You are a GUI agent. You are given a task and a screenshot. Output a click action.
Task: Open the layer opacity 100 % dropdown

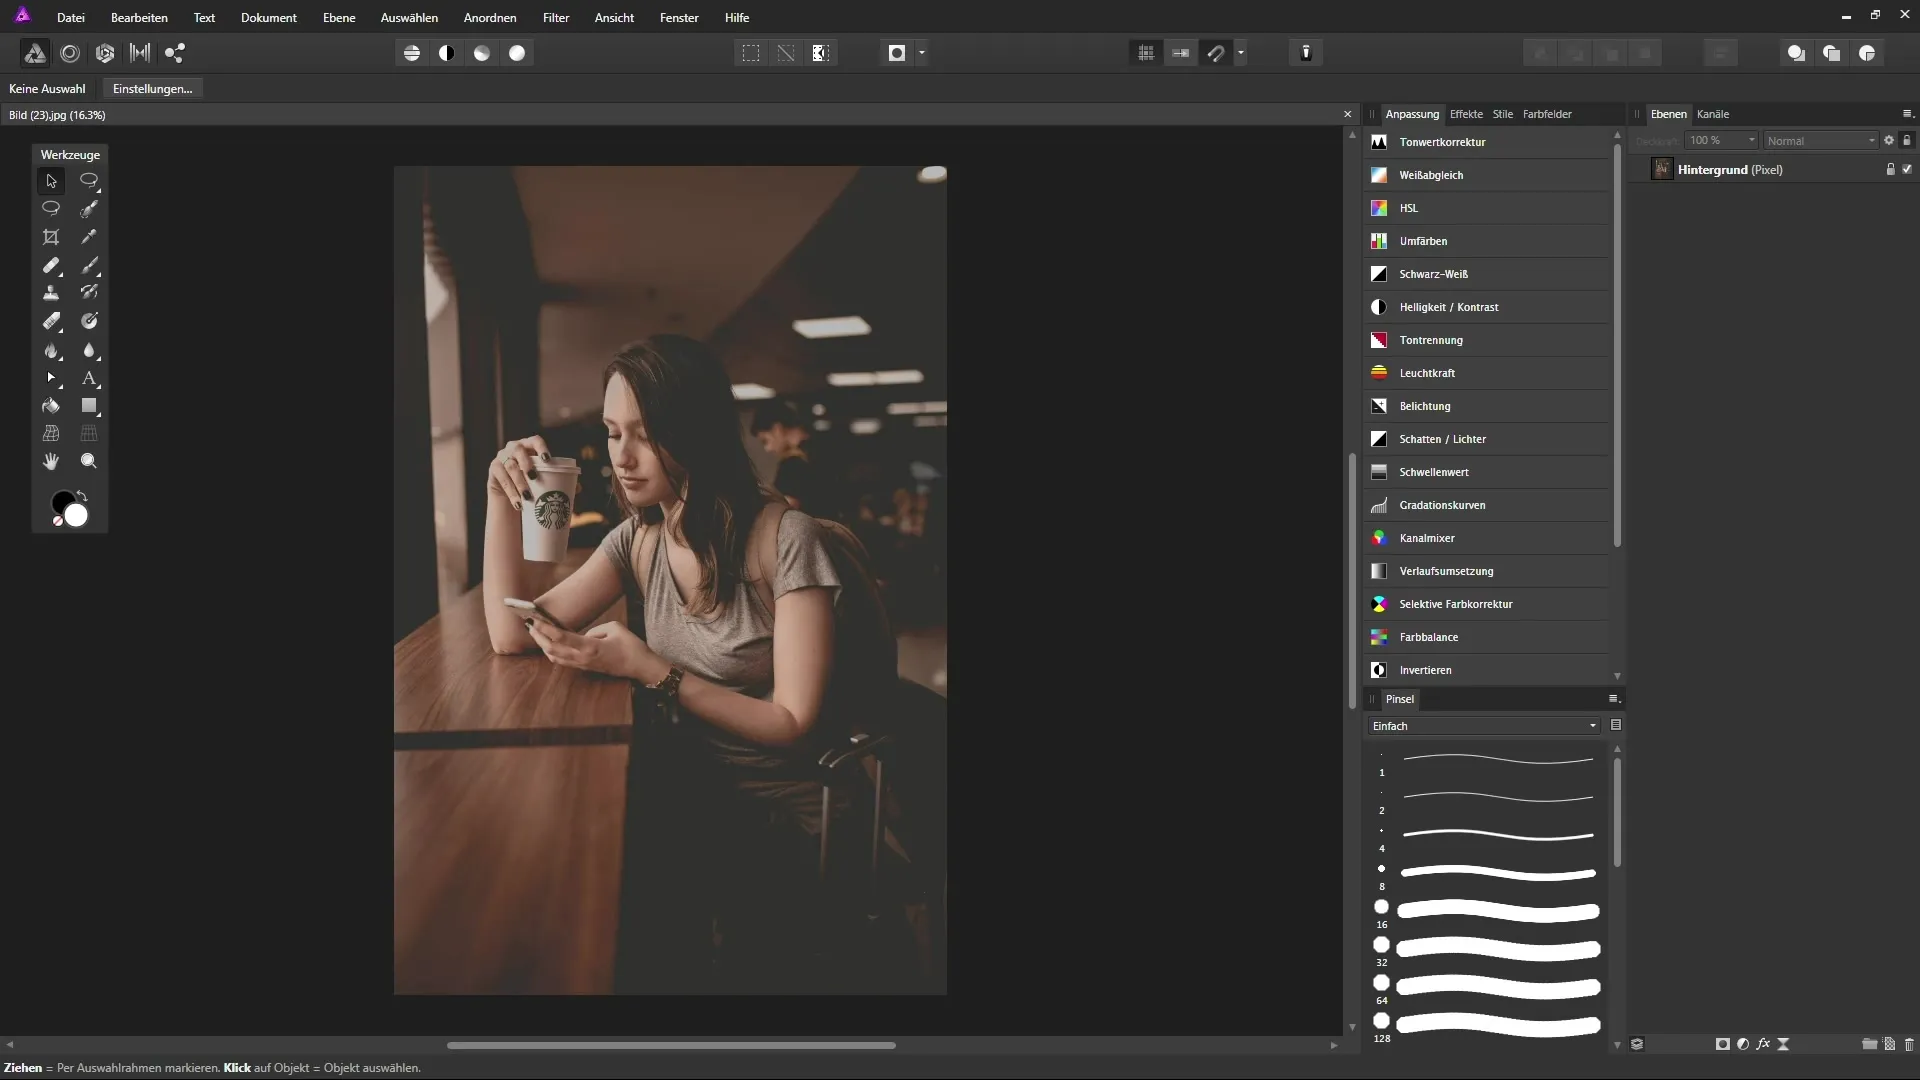[1721, 140]
